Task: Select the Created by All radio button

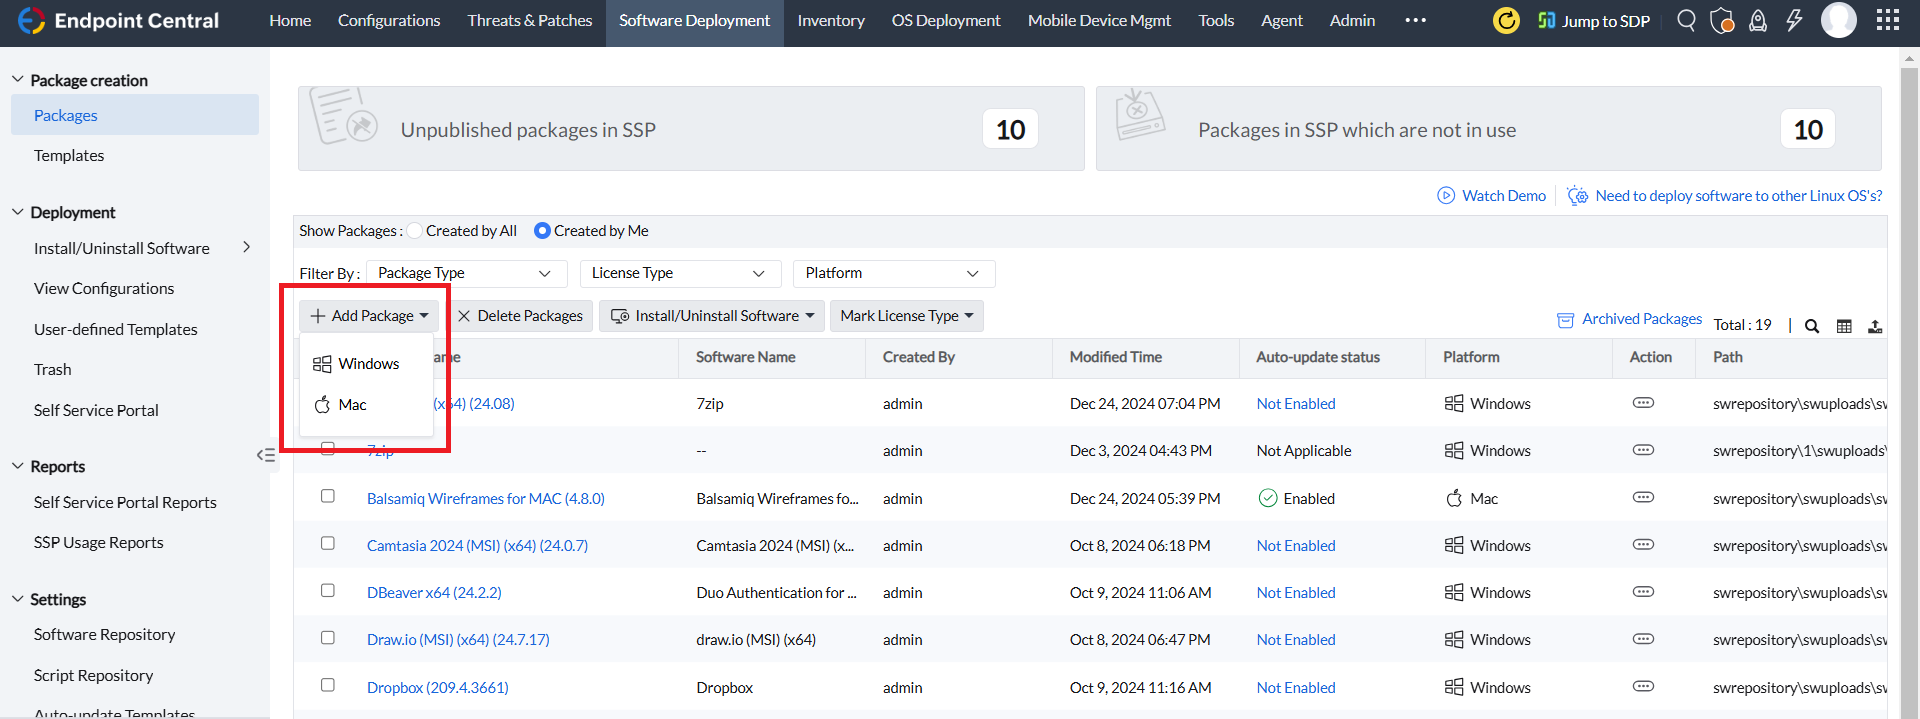Action: [415, 231]
